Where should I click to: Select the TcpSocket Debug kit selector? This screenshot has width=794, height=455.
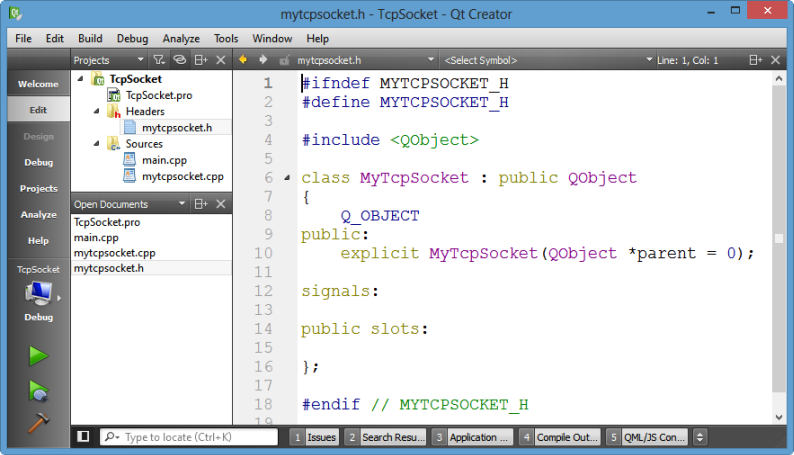pos(38,294)
